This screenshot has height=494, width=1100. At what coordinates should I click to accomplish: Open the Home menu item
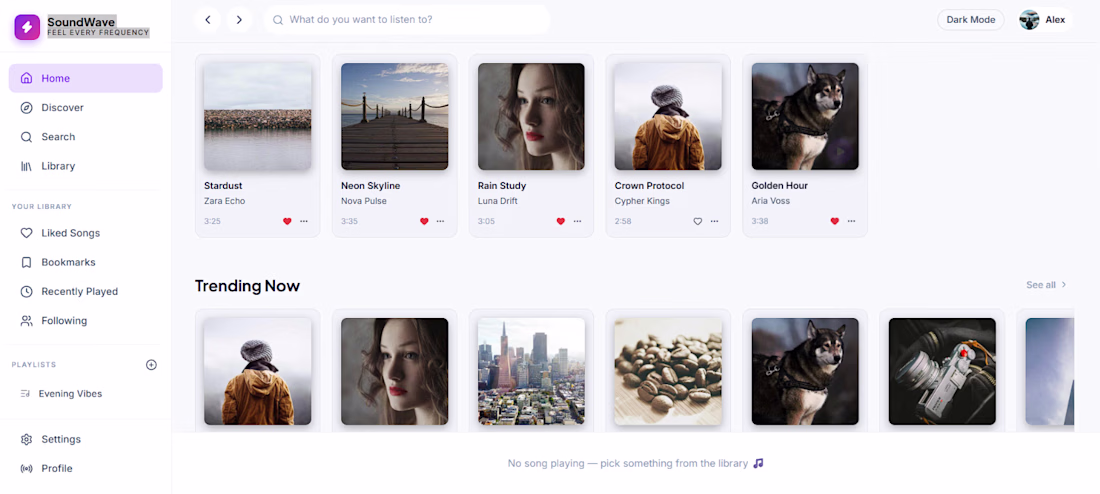[x=86, y=78]
